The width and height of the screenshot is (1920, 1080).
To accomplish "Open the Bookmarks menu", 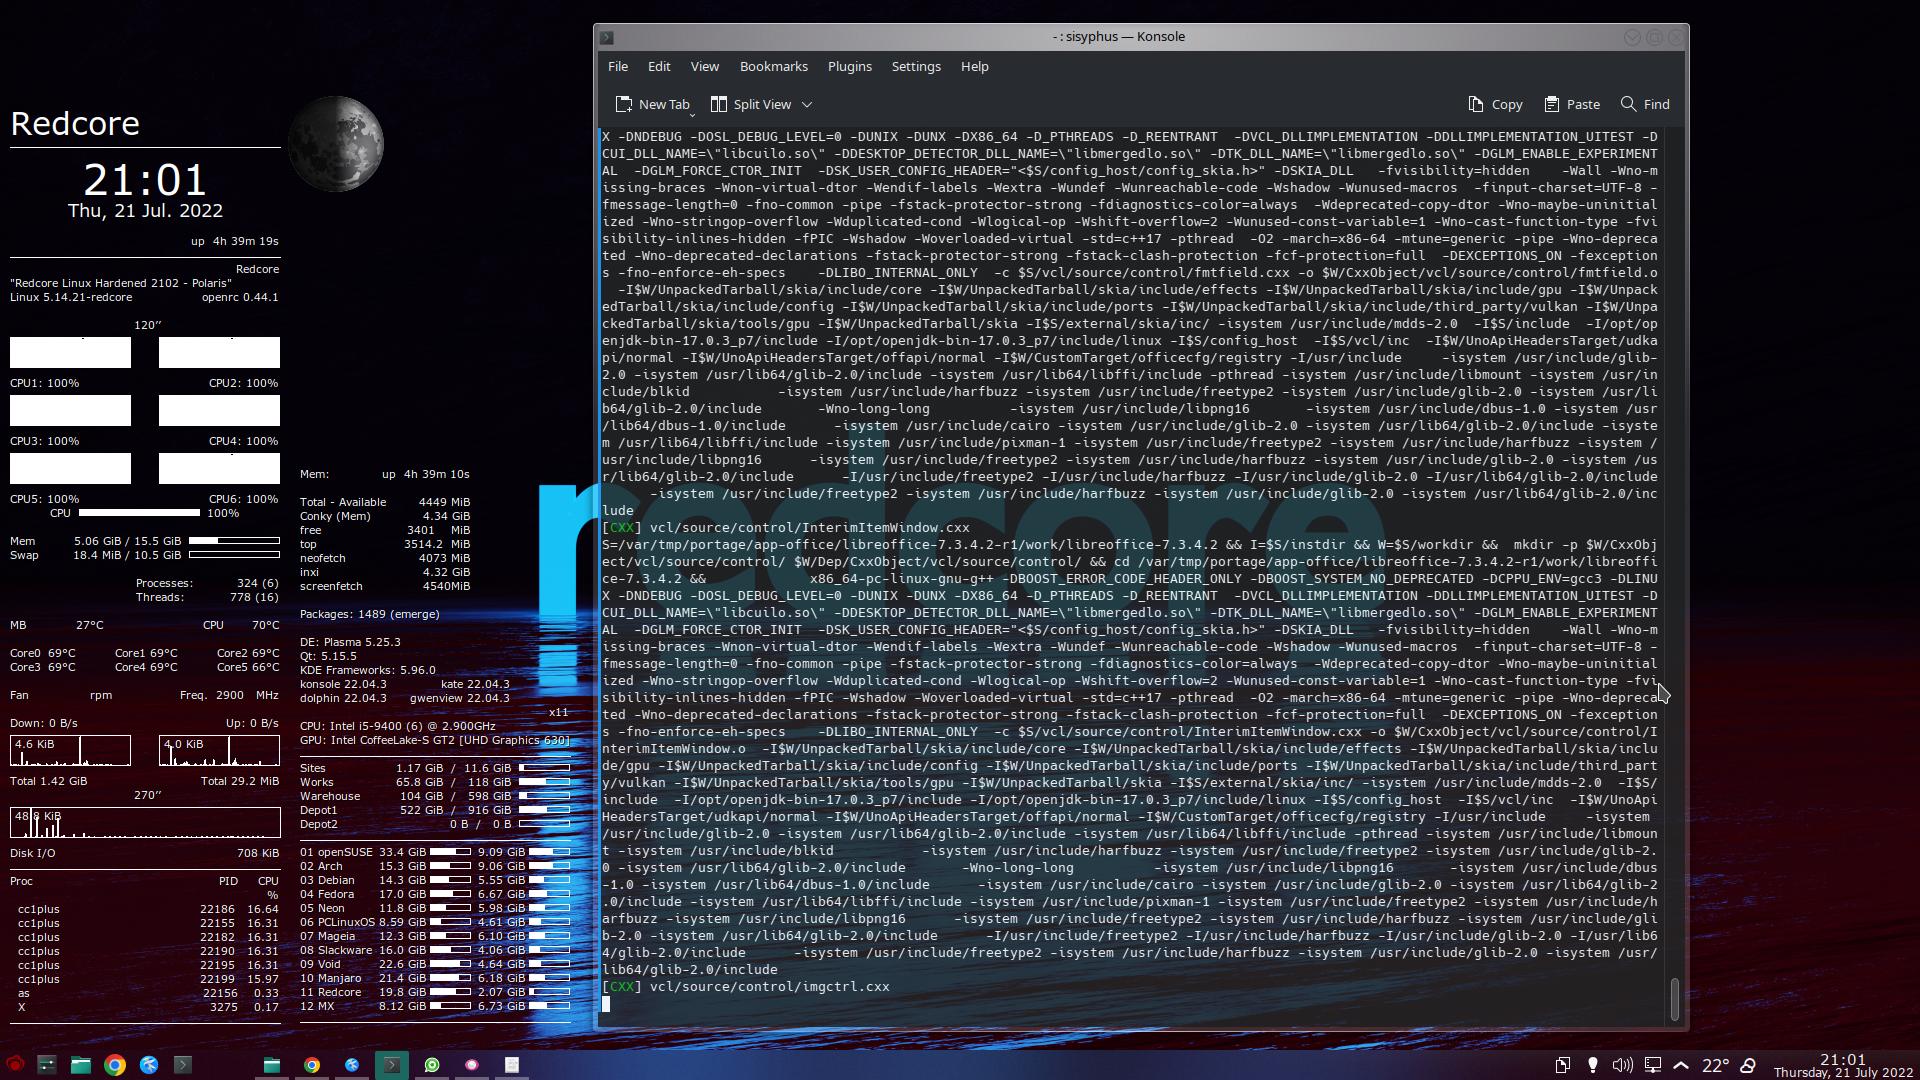I will pos(774,66).
